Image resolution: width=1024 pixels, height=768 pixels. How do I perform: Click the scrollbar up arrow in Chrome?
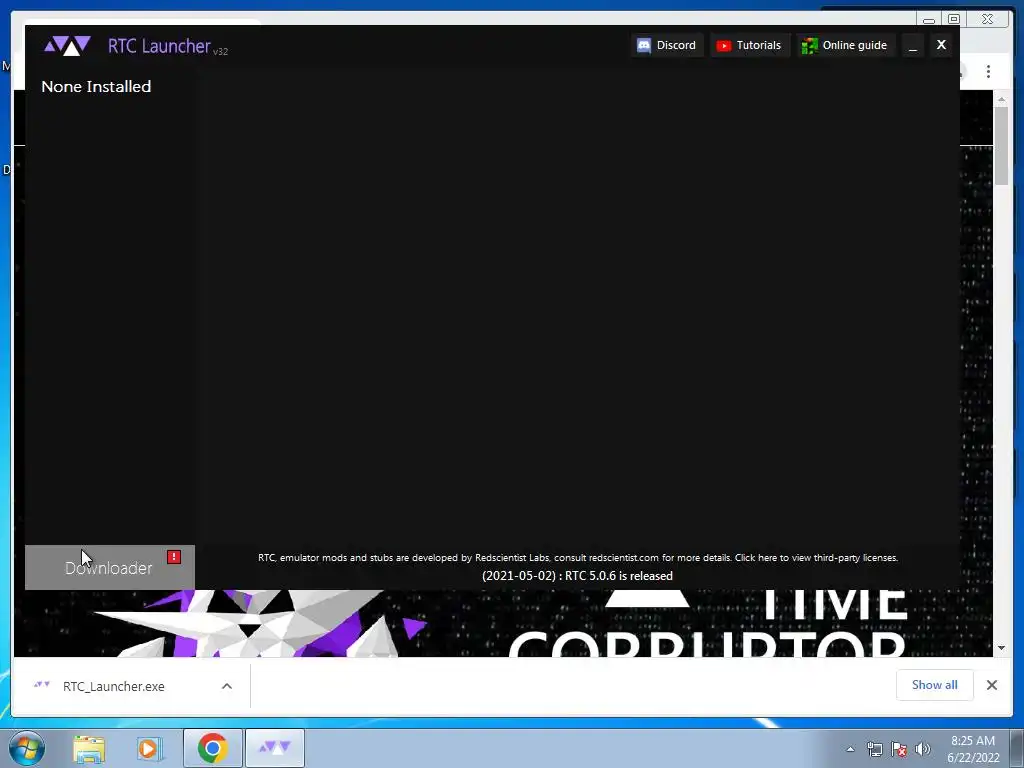(x=1002, y=99)
